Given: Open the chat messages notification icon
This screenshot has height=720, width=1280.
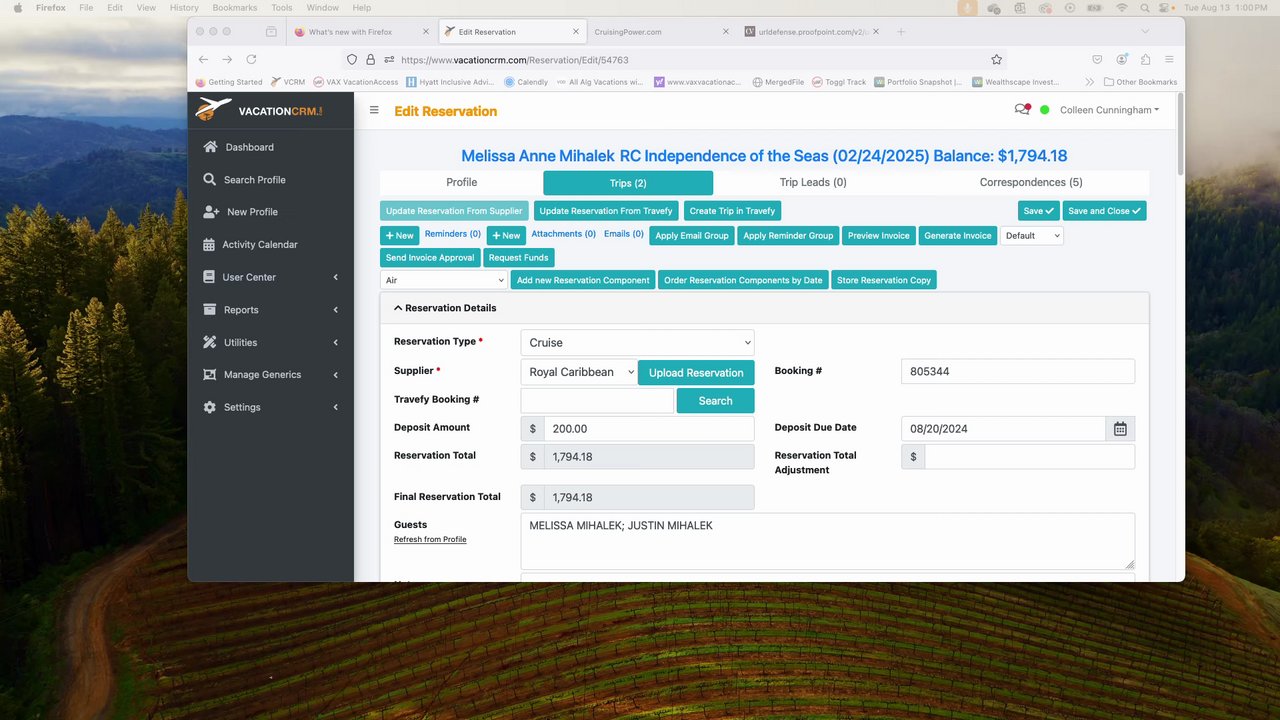Looking at the screenshot, I should tap(1022, 109).
